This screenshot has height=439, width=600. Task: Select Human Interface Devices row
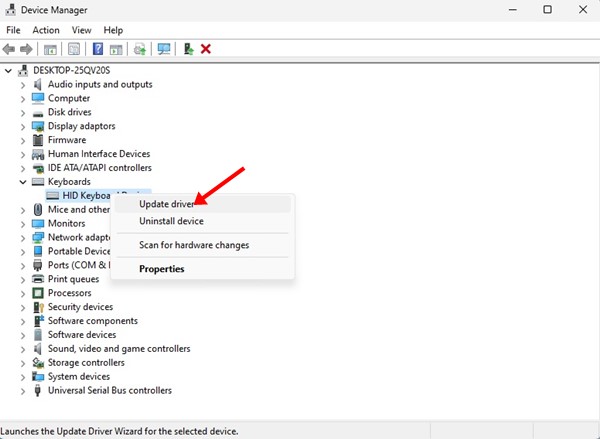coord(99,154)
